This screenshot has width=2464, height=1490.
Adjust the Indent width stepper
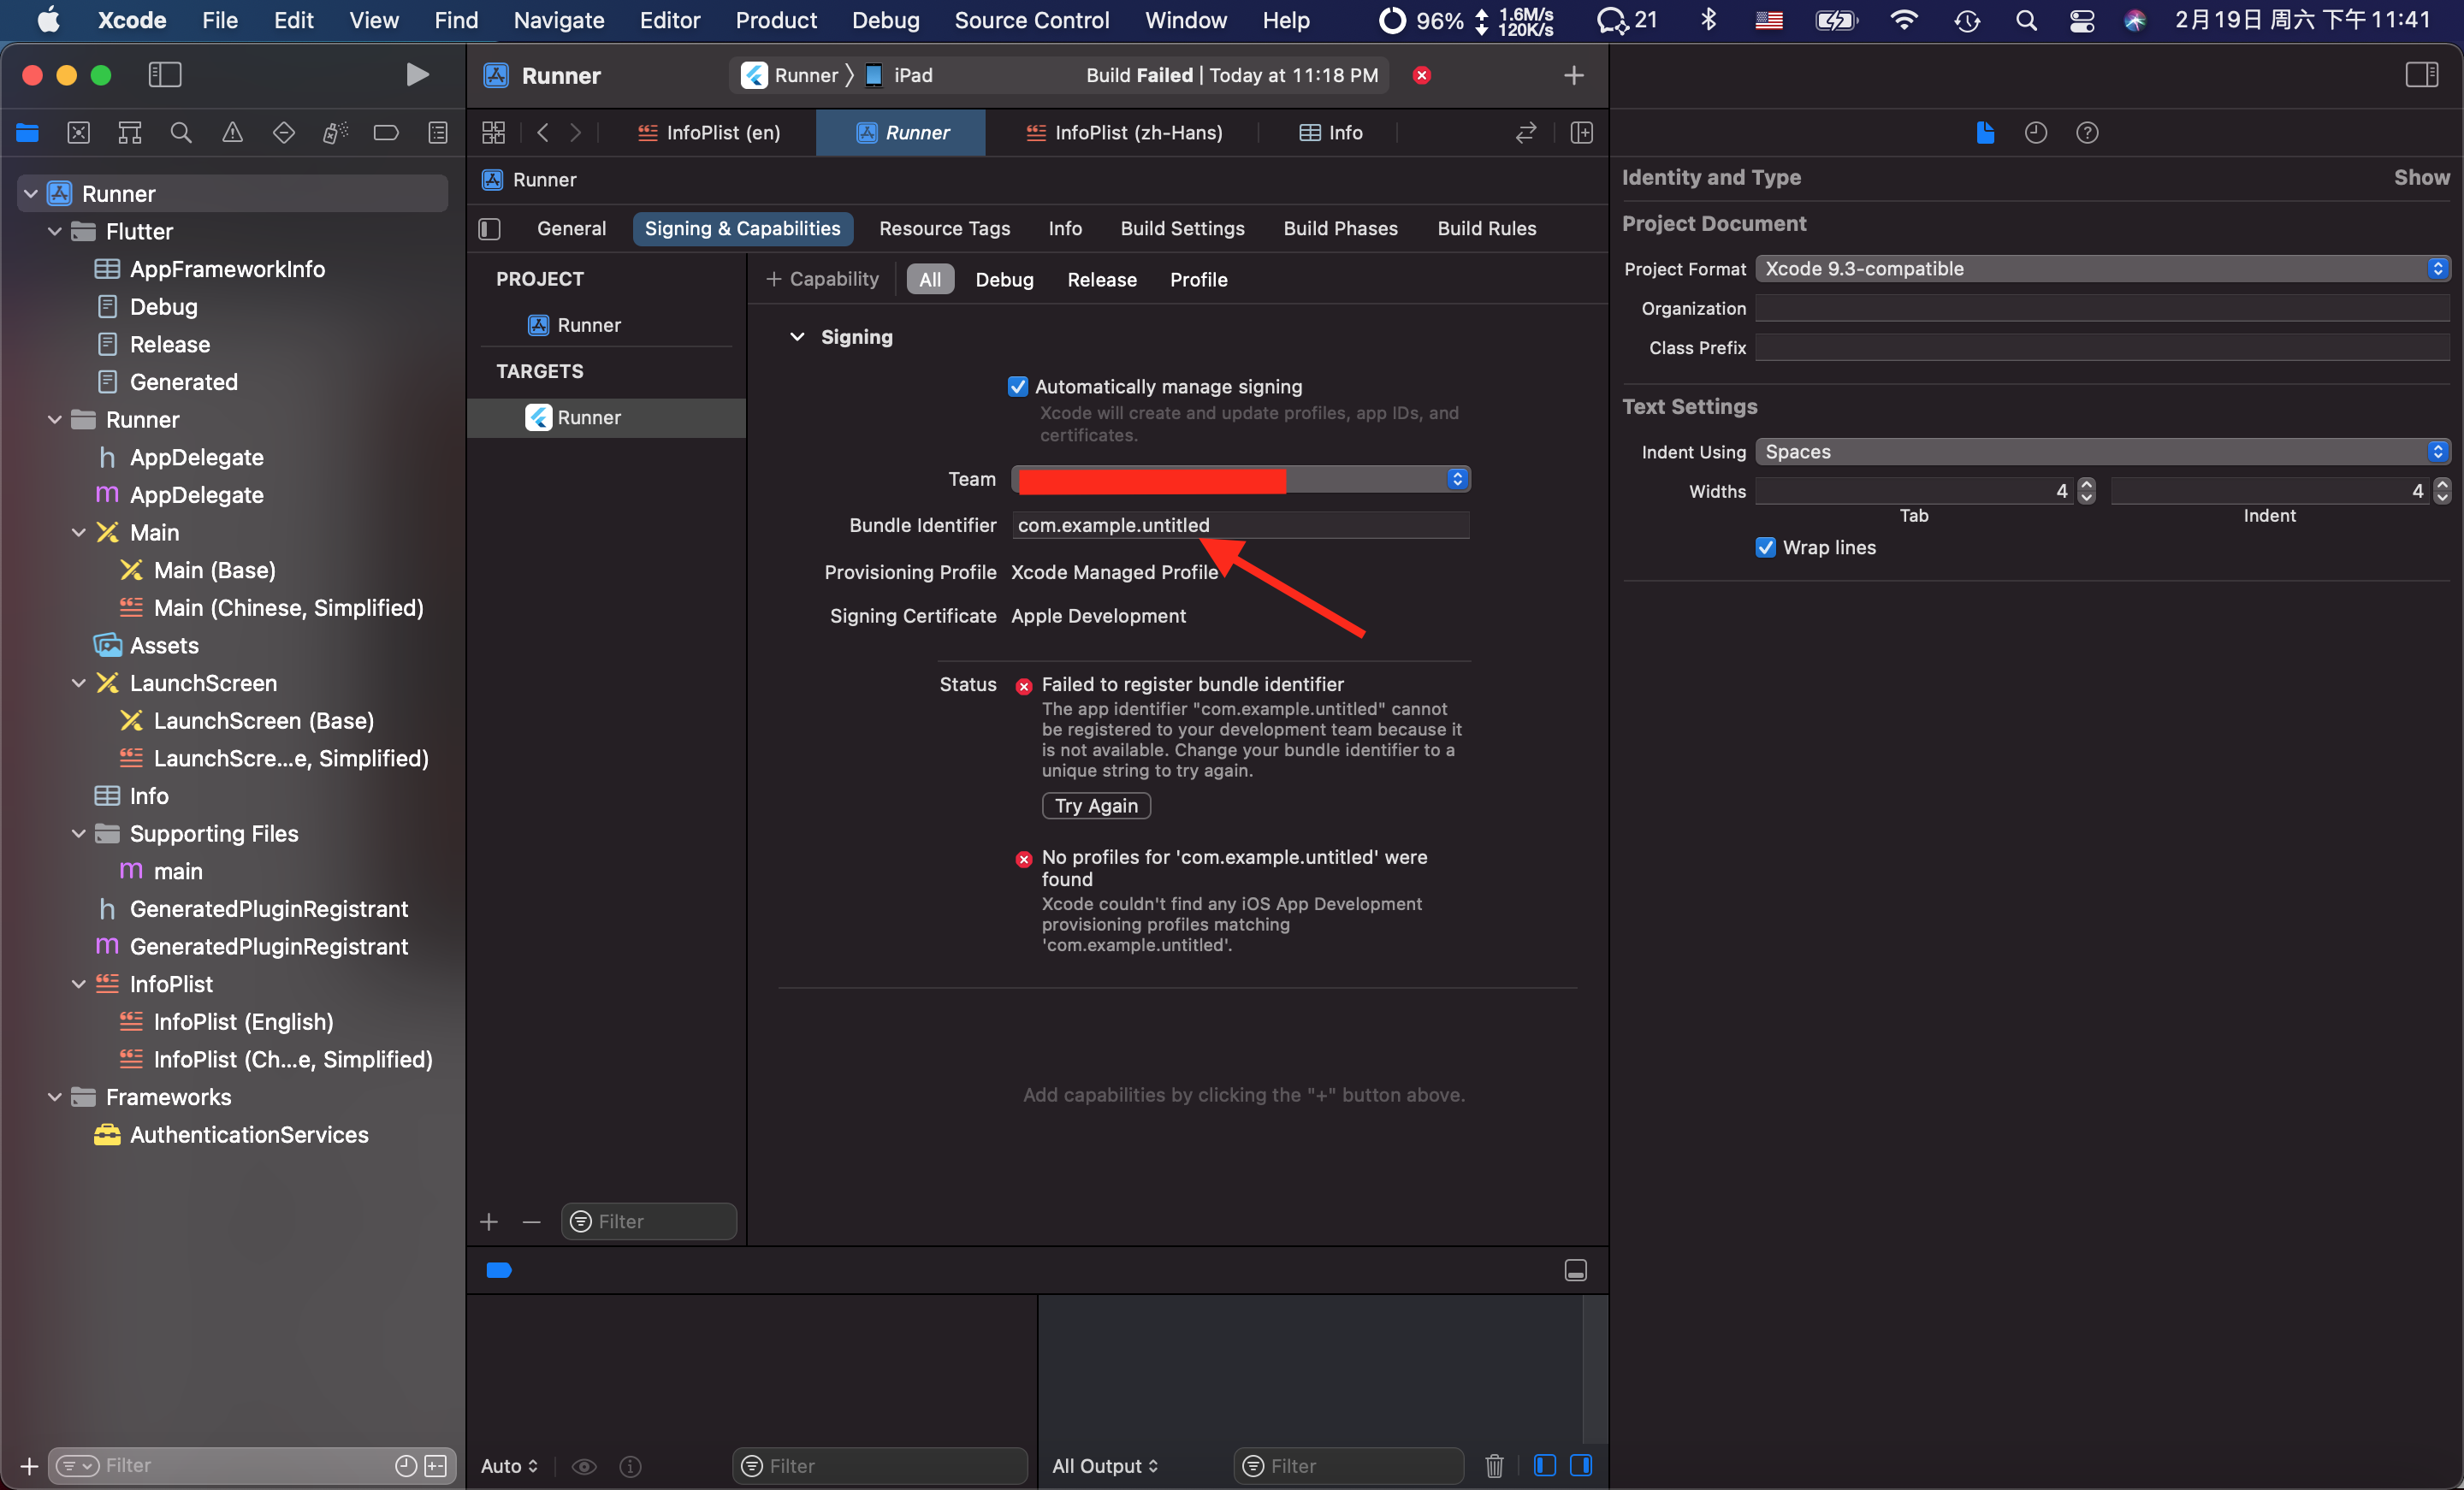point(2442,491)
